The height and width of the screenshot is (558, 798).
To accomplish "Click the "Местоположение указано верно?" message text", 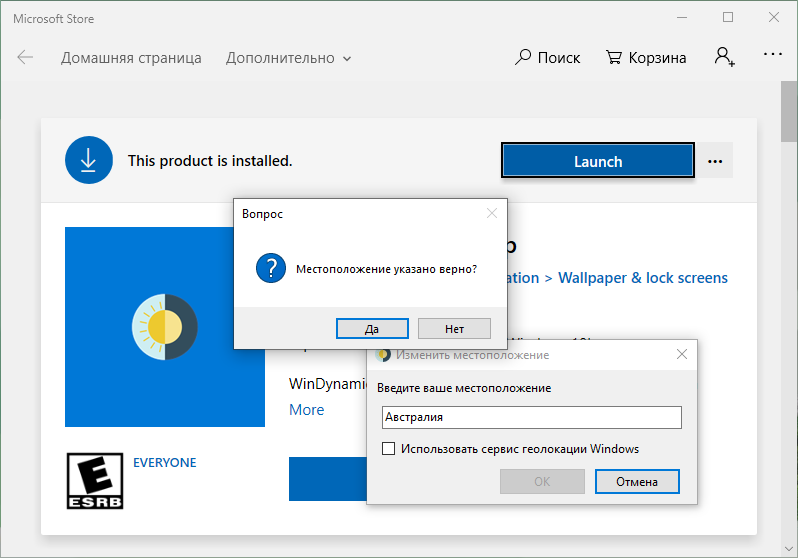I will [386, 269].
